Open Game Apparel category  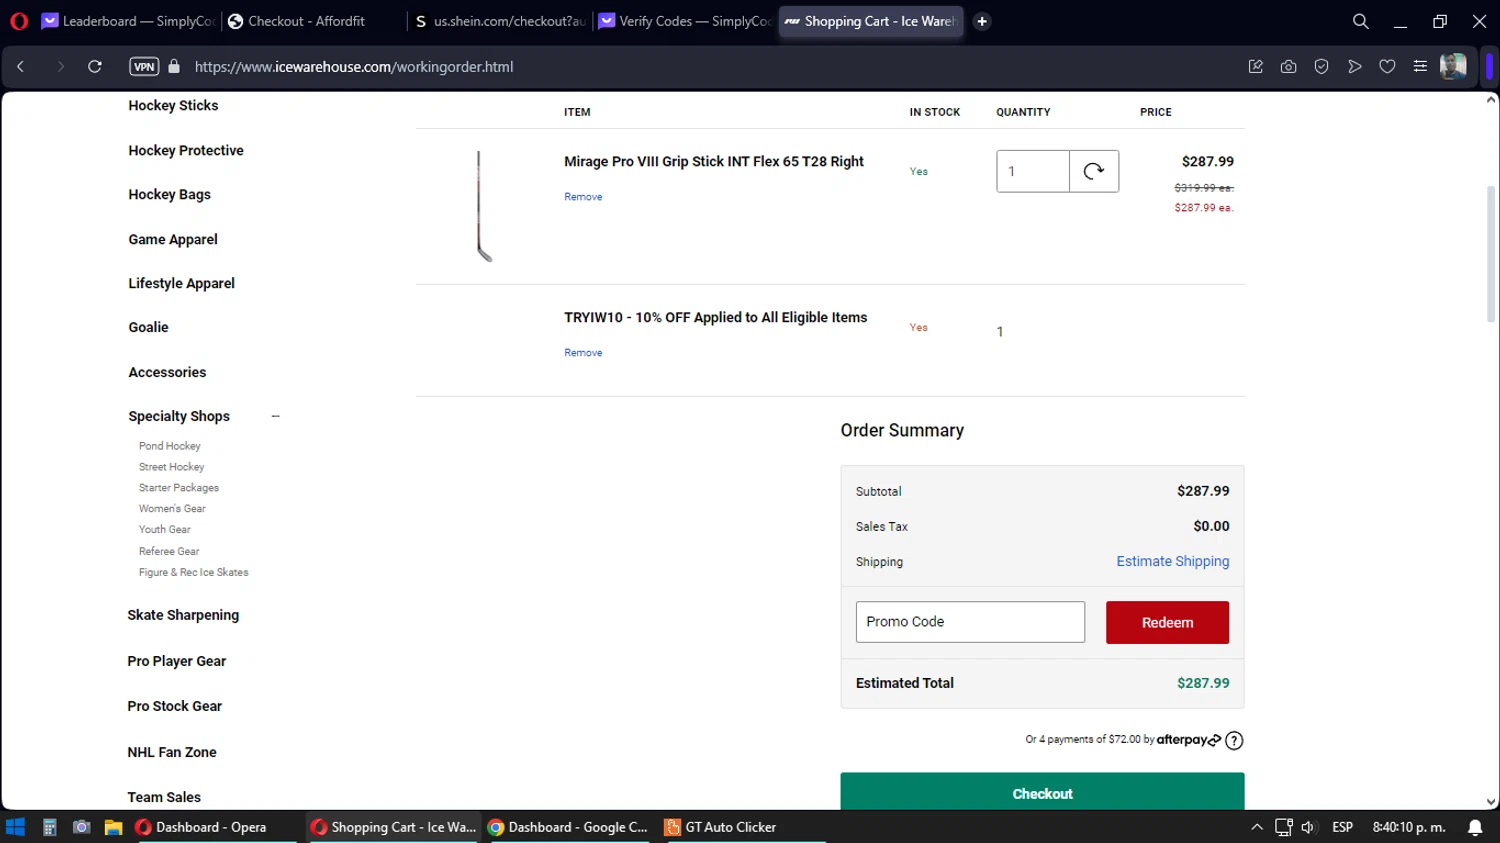pyautogui.click(x=173, y=240)
